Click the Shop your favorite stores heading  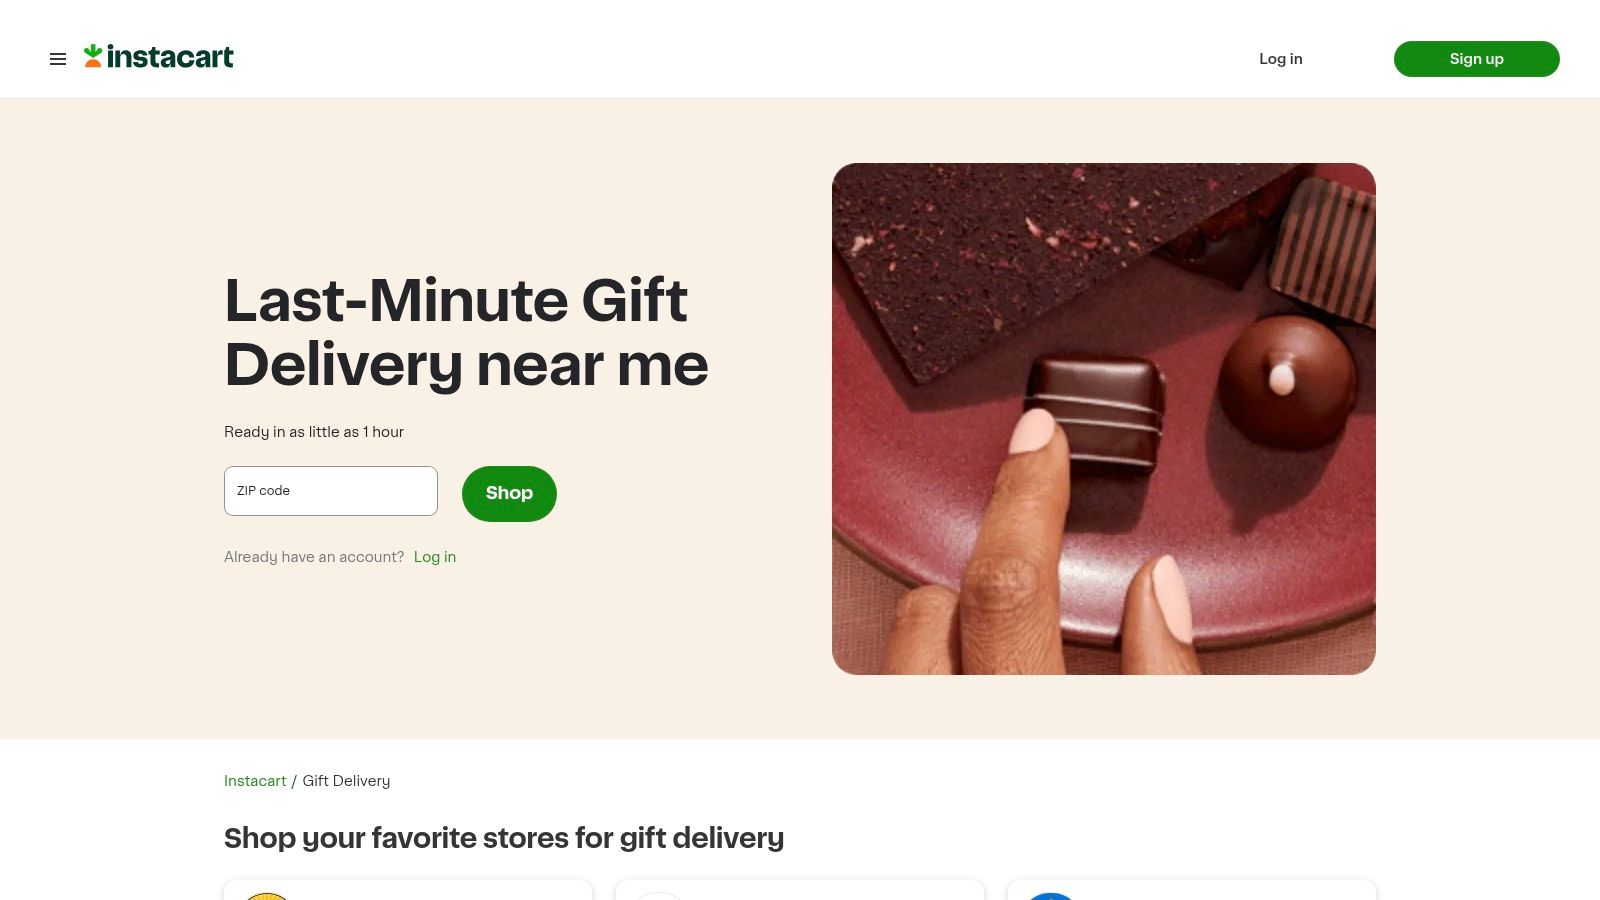(504, 838)
